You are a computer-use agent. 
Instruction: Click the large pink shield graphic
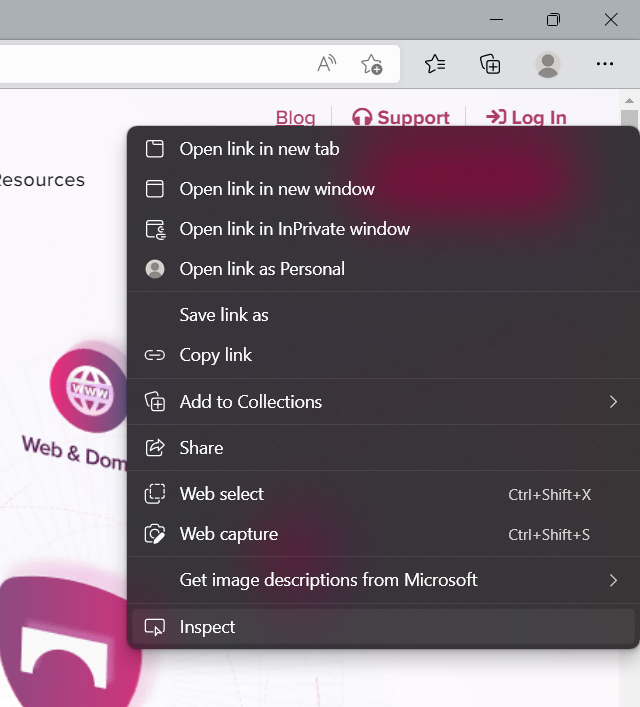70,643
